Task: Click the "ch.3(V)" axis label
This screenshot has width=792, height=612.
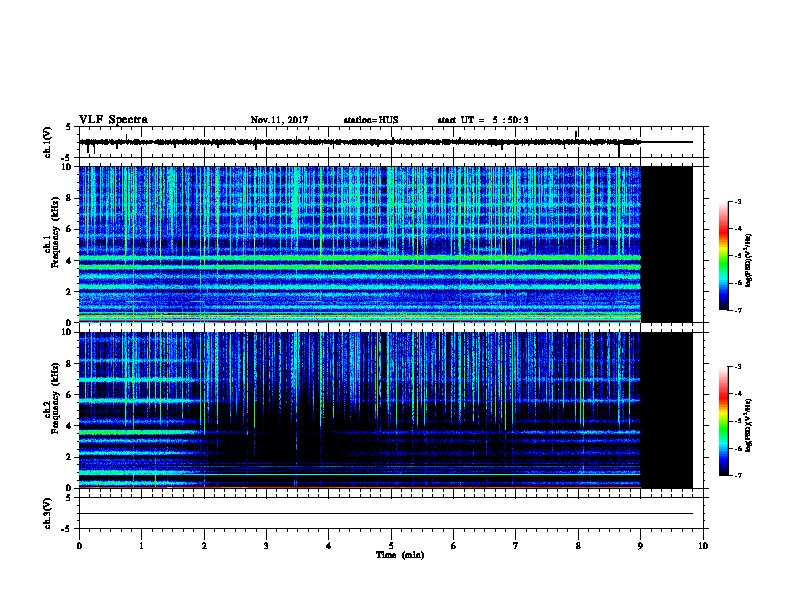Action: click(48, 513)
